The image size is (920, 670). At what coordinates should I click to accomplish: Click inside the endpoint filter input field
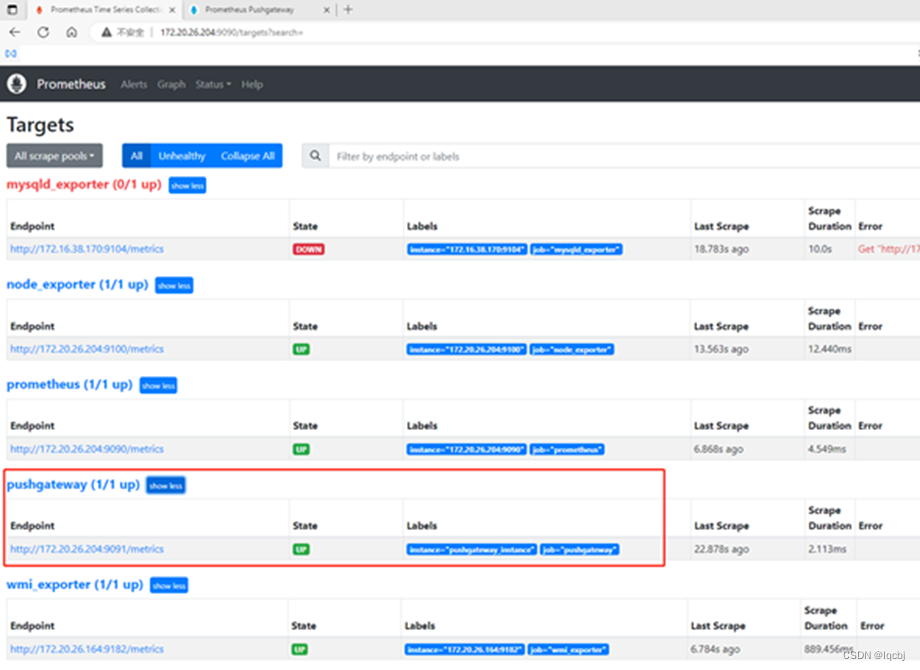450,155
